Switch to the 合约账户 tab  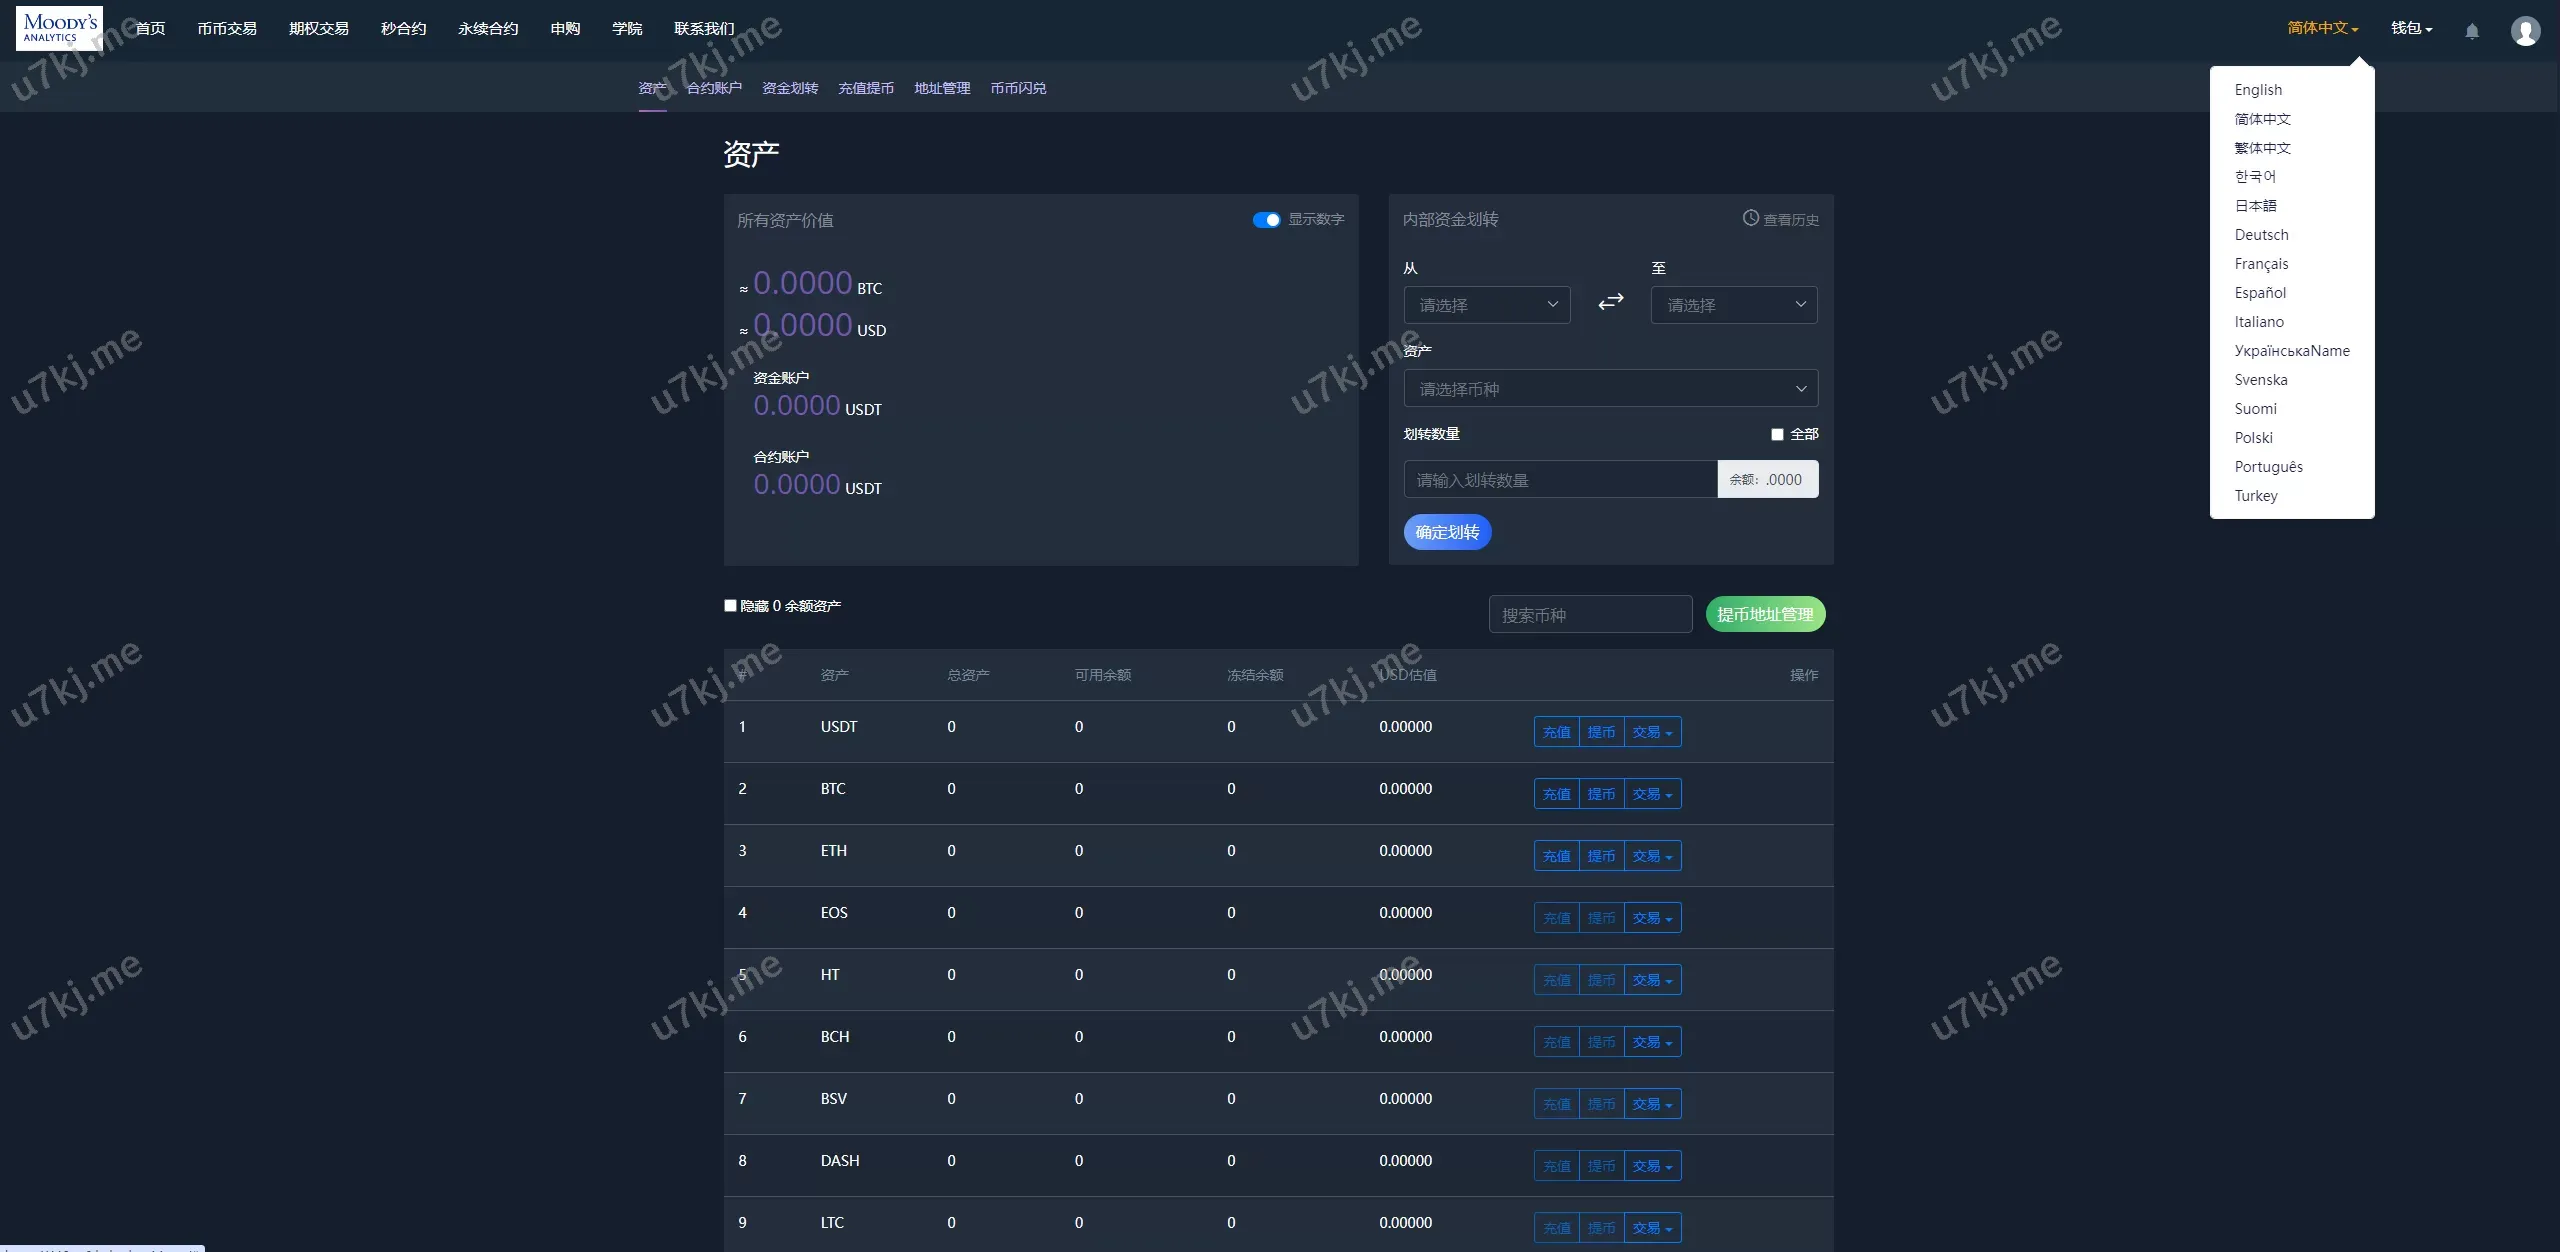pyautogui.click(x=714, y=88)
